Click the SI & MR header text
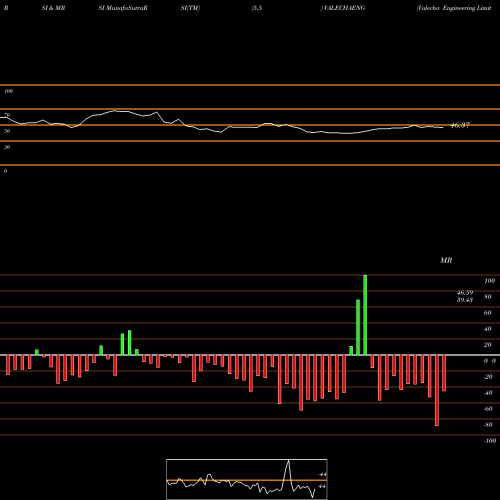Viewport: 500px width, 500px height. [53, 8]
